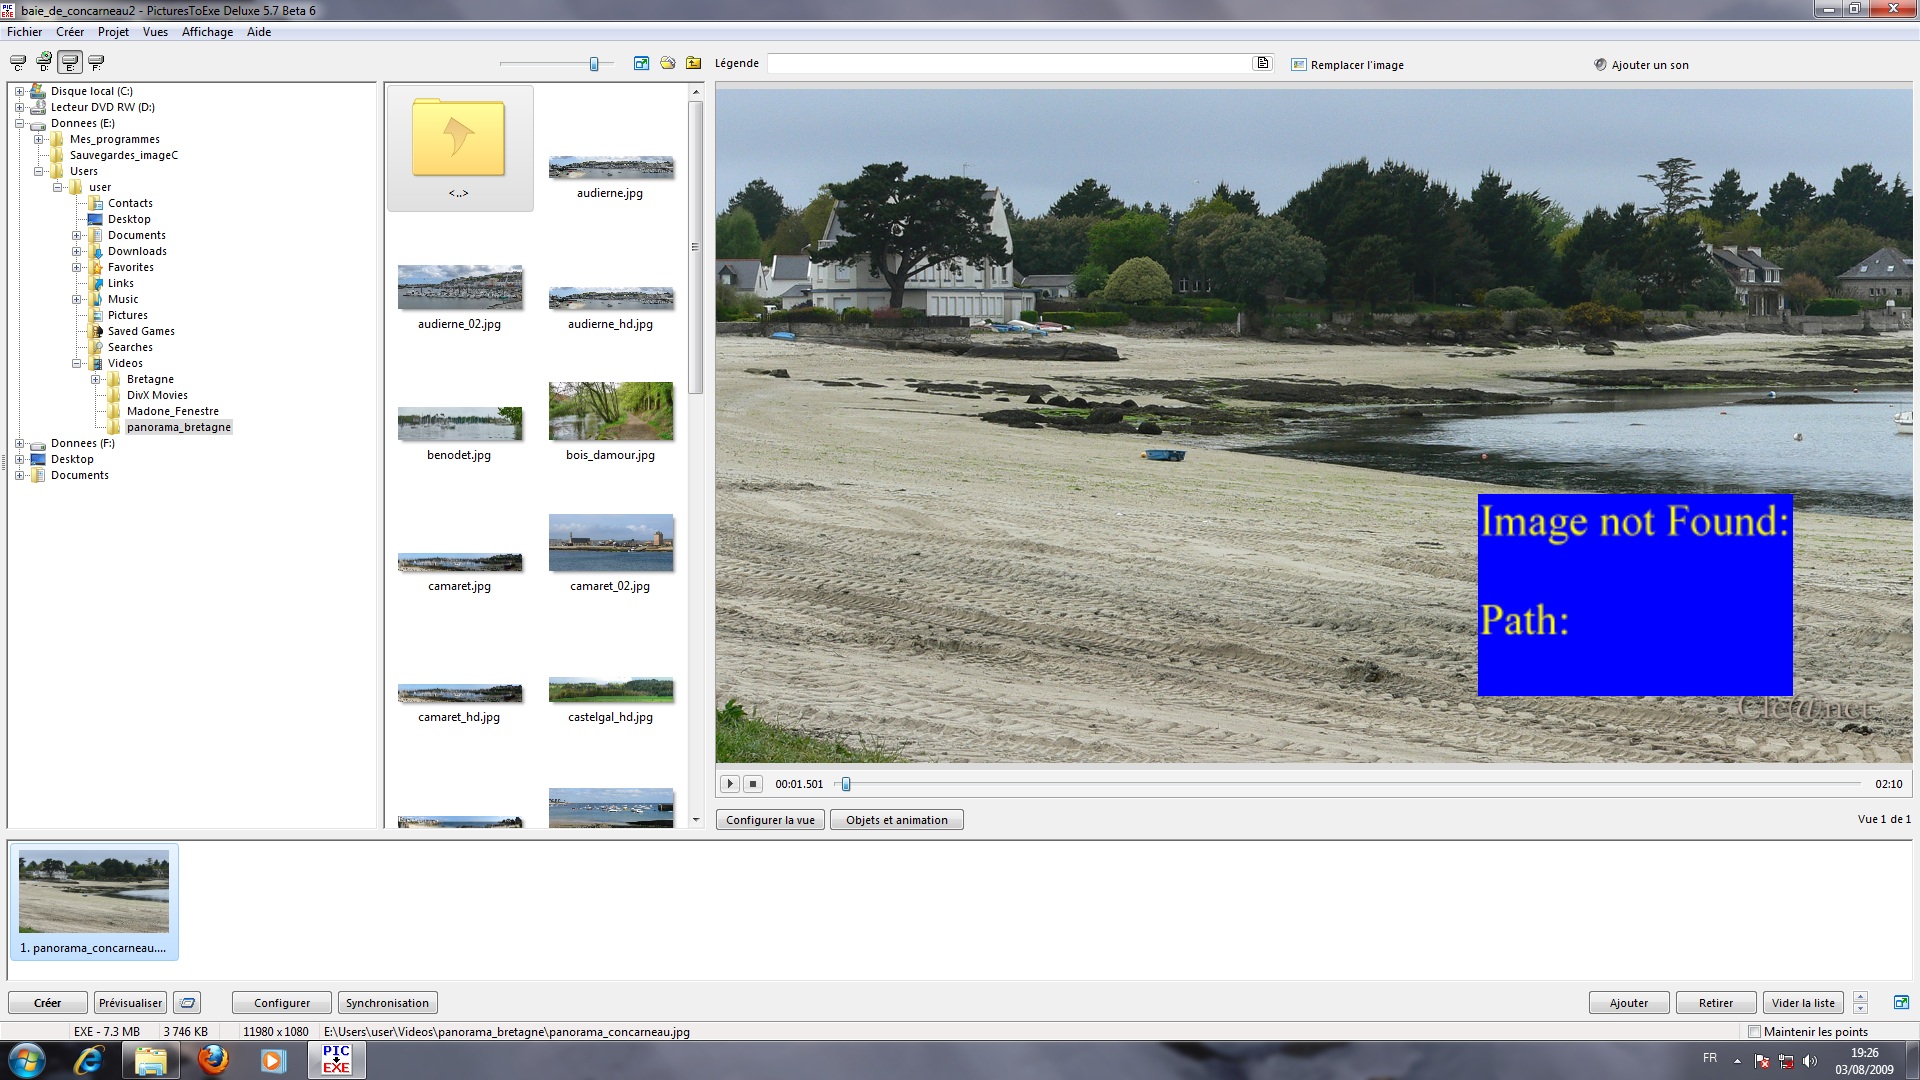Enable the Maintenir les points checkbox
The width and height of the screenshot is (1920, 1080).
1754,1031
